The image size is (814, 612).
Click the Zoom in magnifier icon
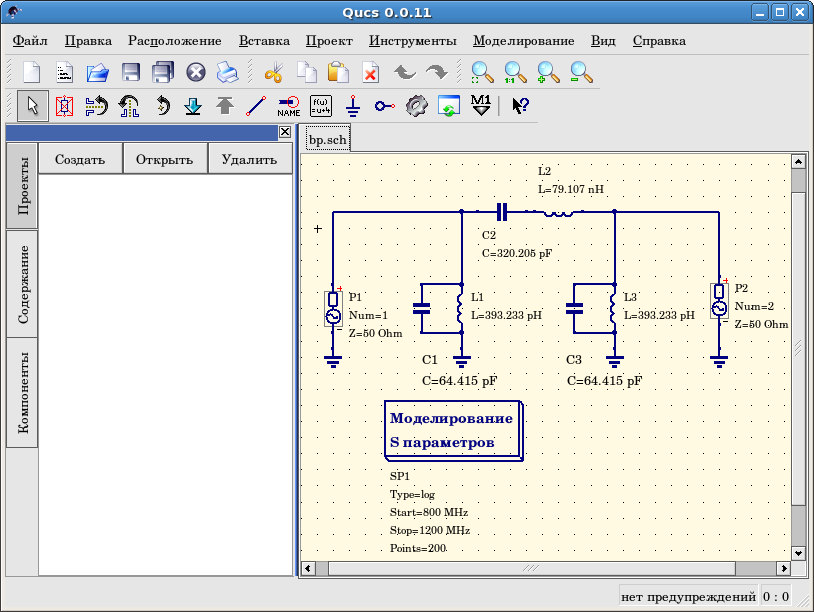point(549,72)
